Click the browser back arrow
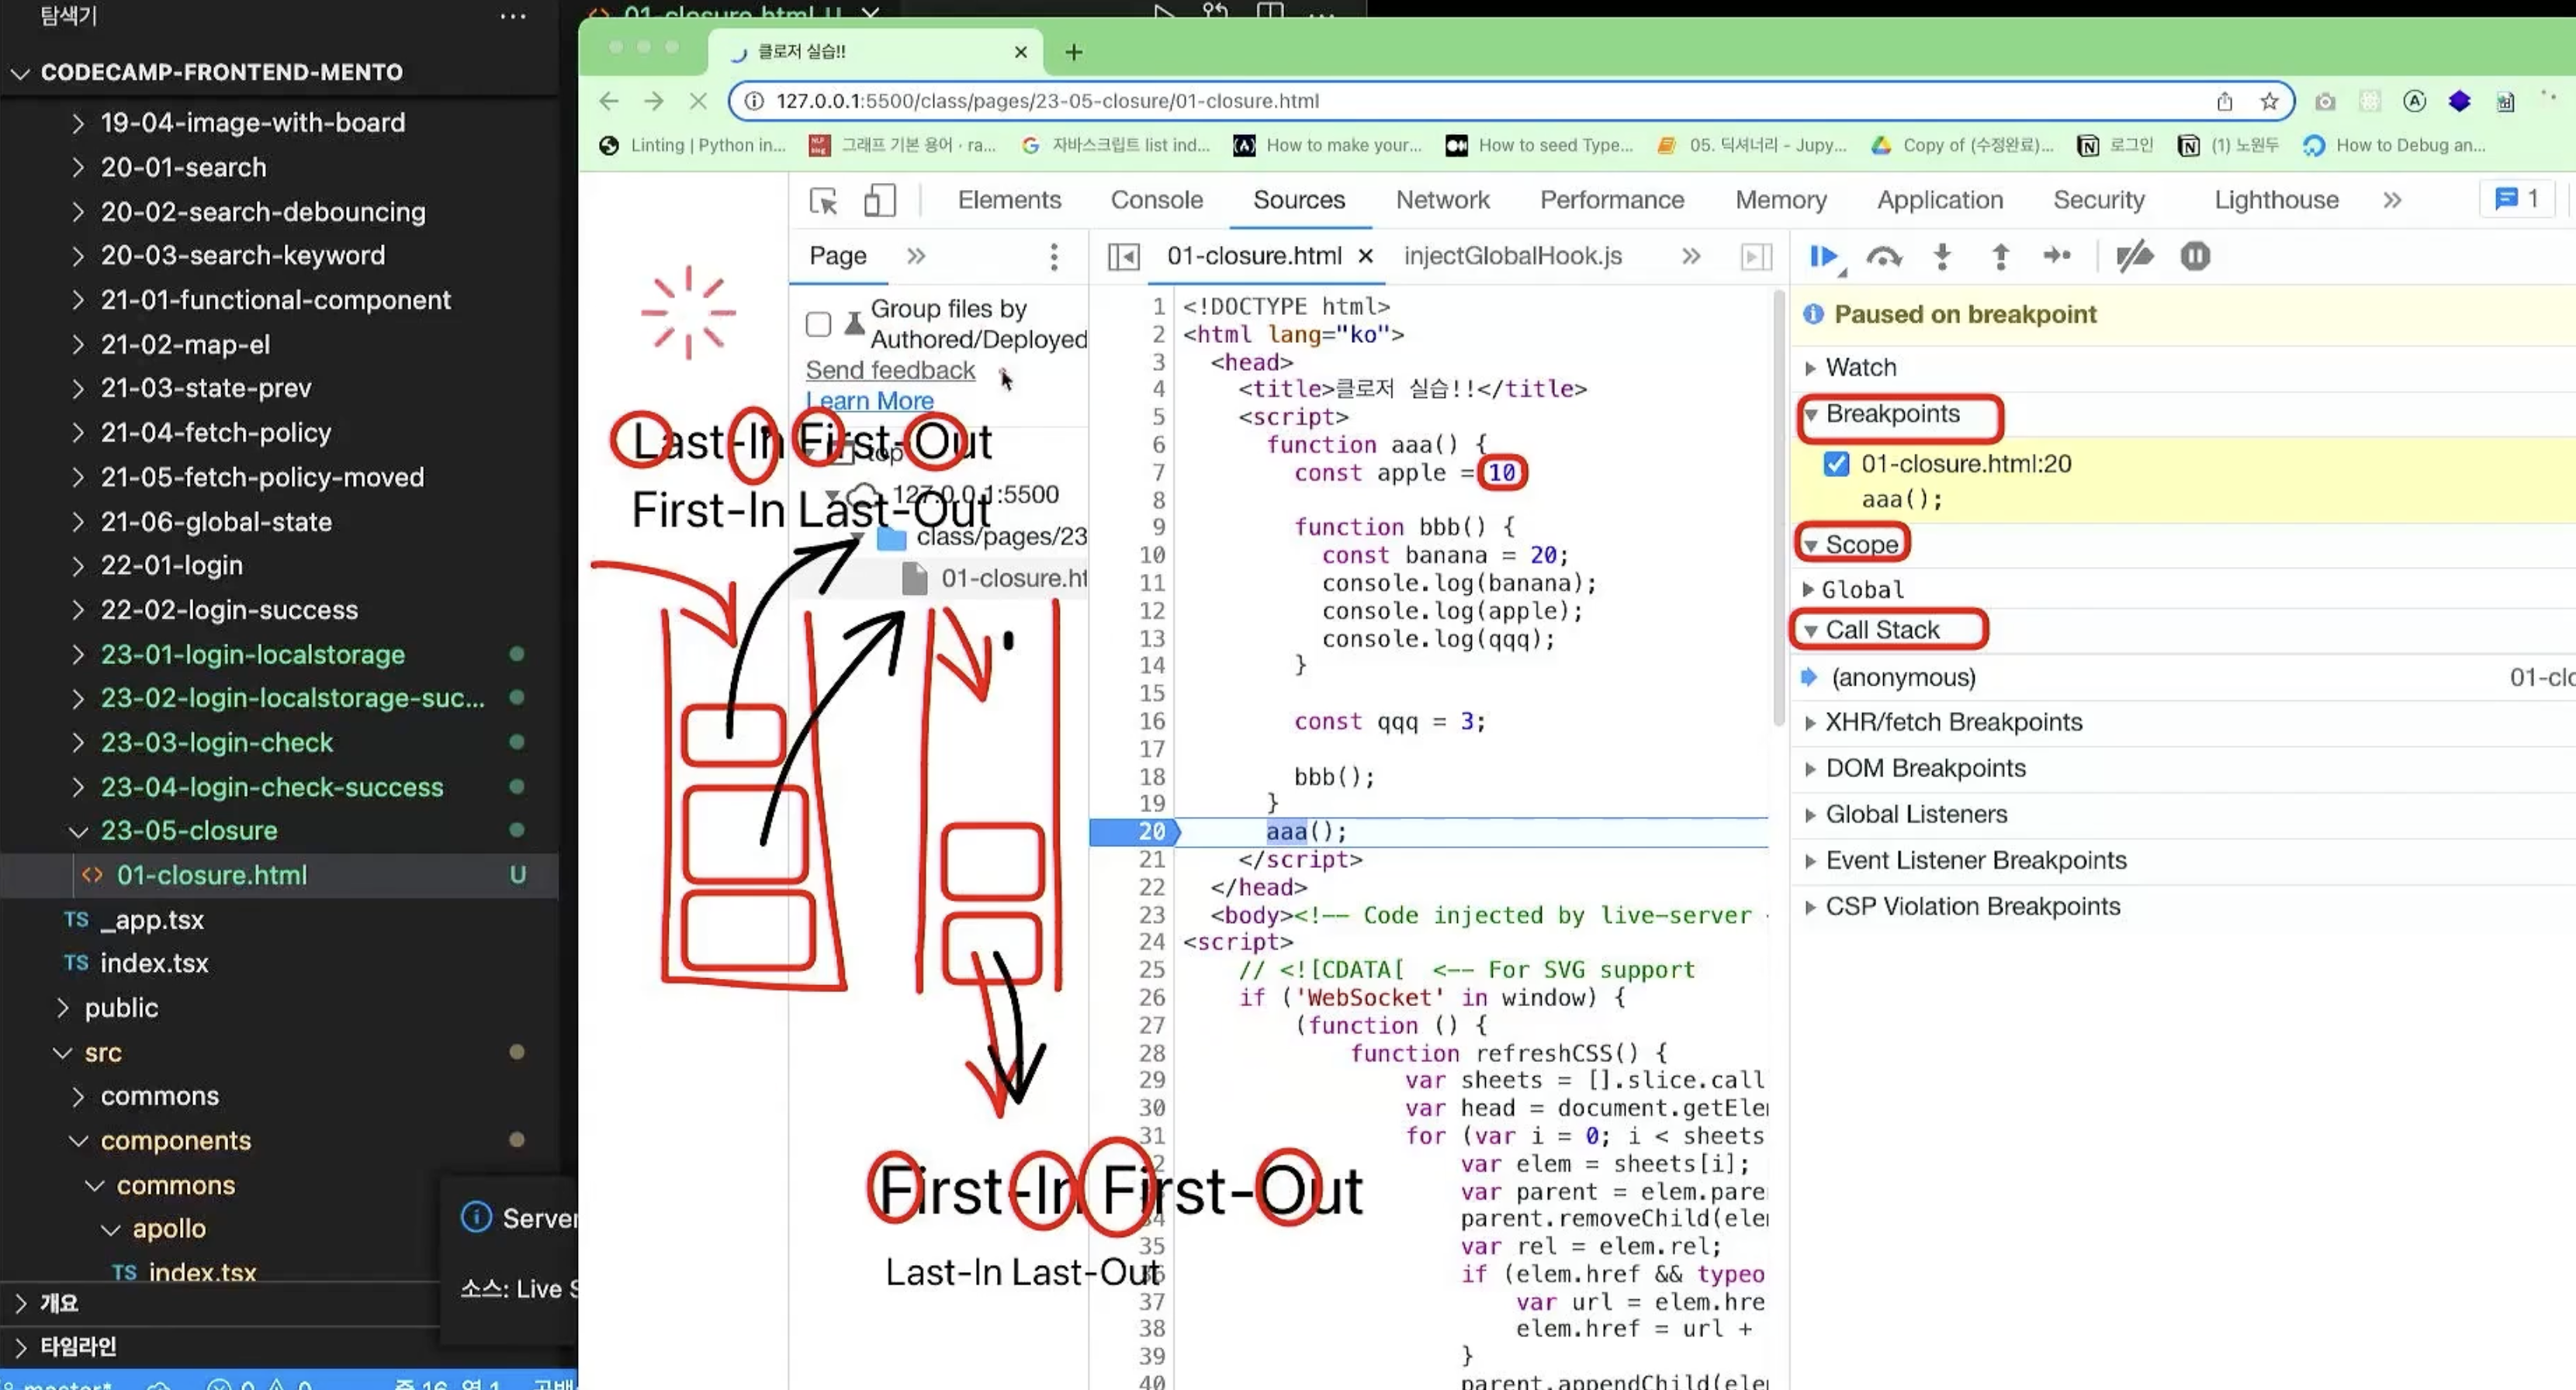 click(609, 101)
